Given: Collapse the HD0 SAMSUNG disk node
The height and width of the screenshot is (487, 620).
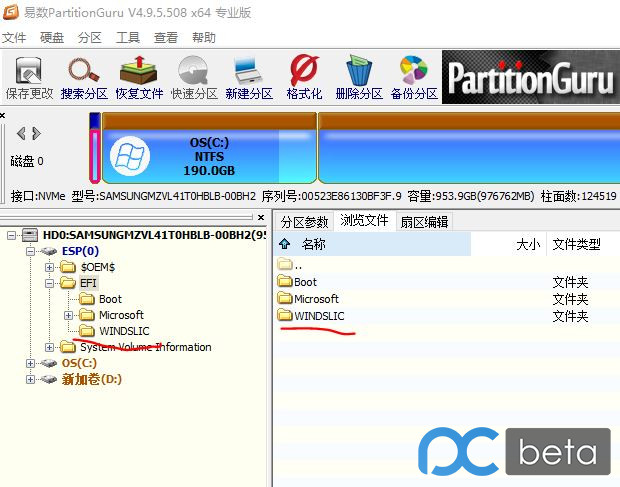Looking at the screenshot, I should (x=11, y=236).
